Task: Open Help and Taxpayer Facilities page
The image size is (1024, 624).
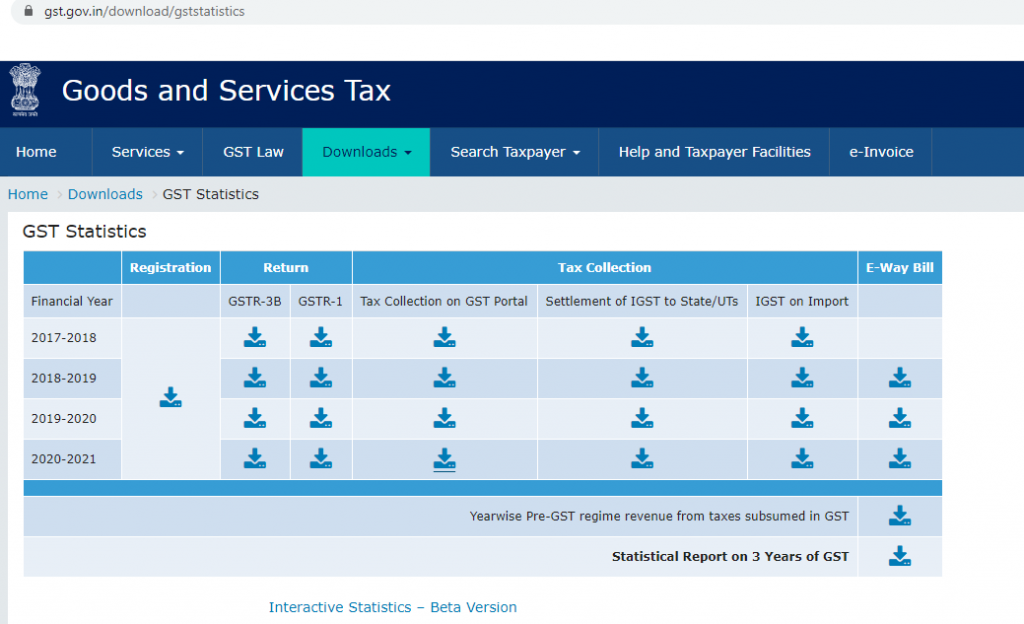Action: coord(714,152)
